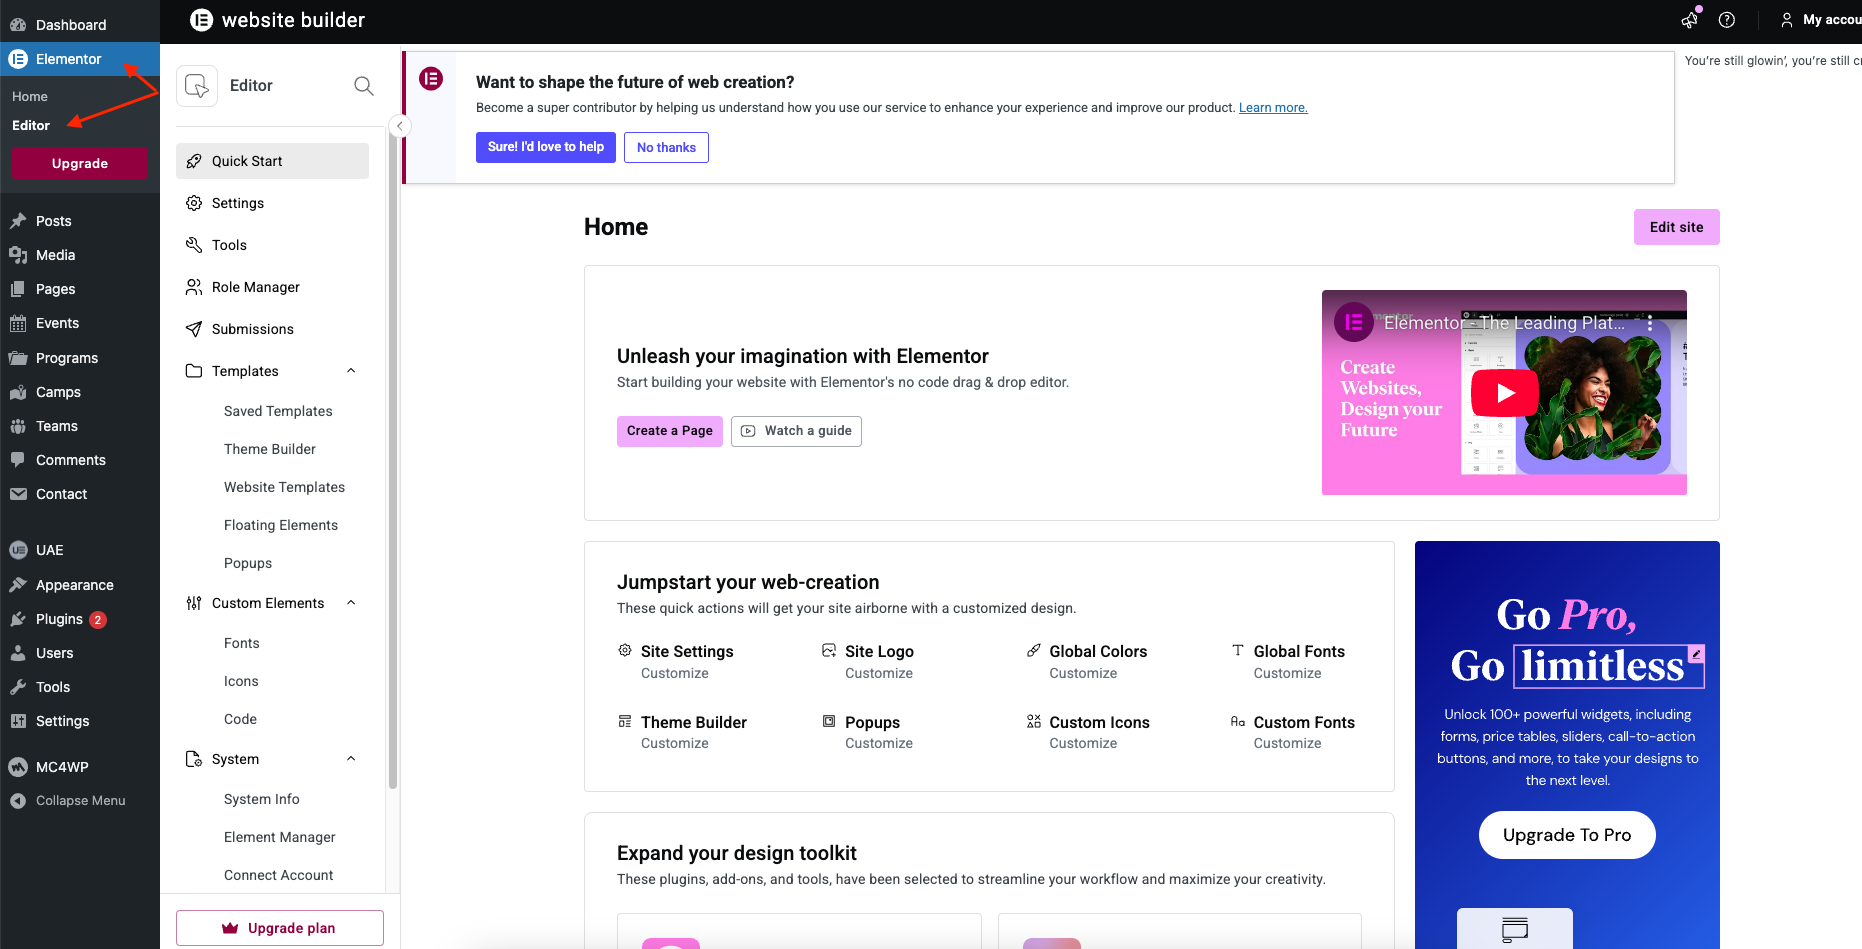Follow the Learn more link

pyautogui.click(x=1273, y=108)
